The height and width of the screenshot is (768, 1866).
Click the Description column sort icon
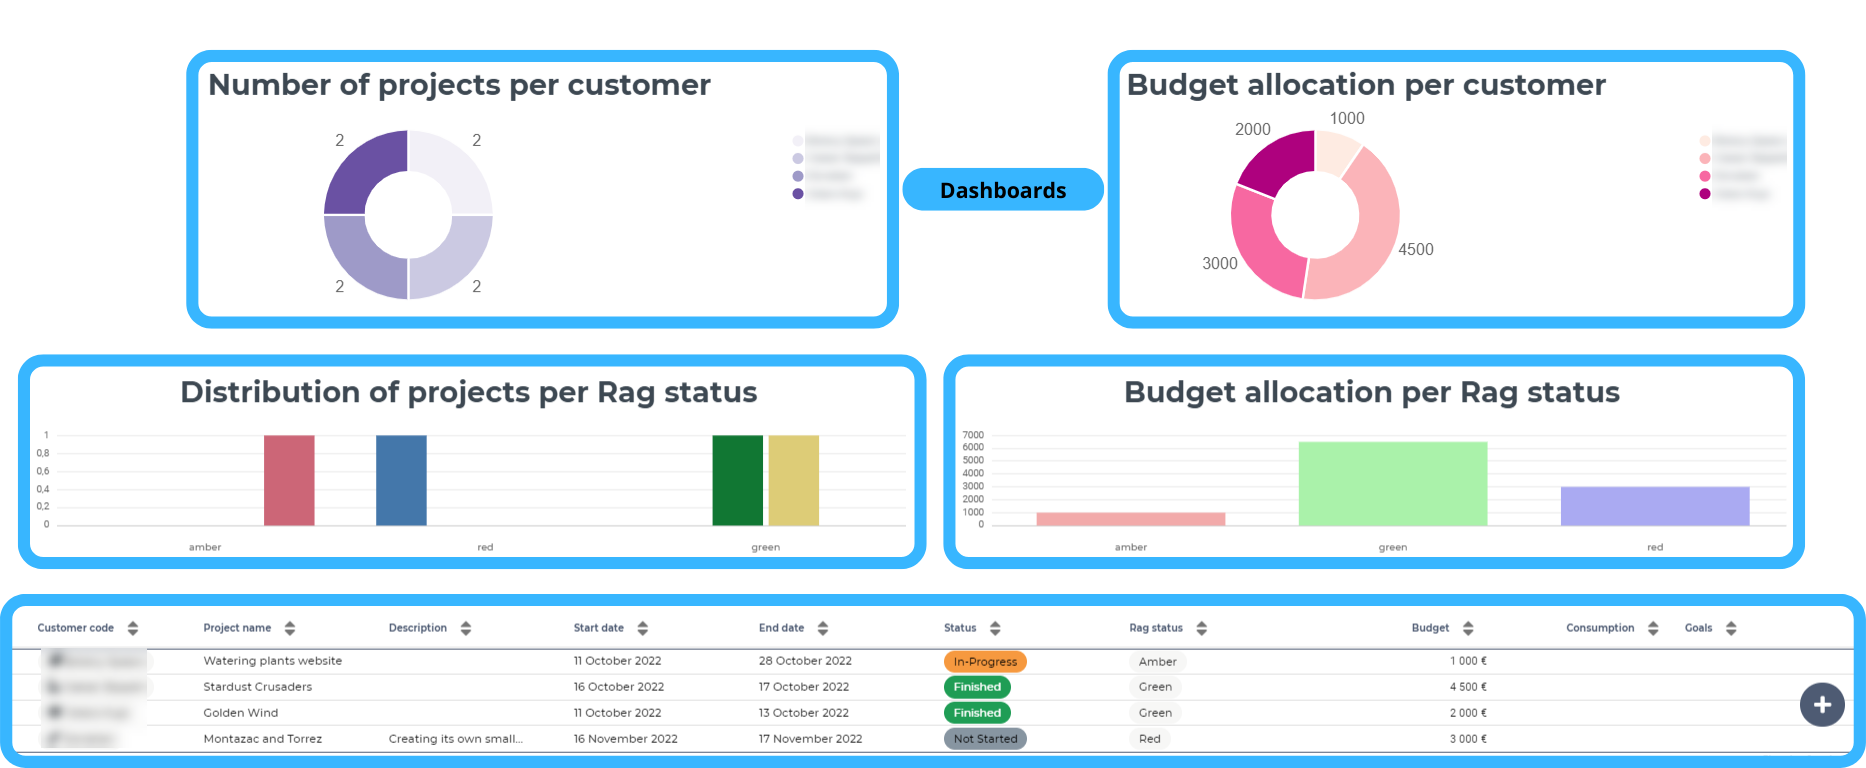[x=466, y=628]
